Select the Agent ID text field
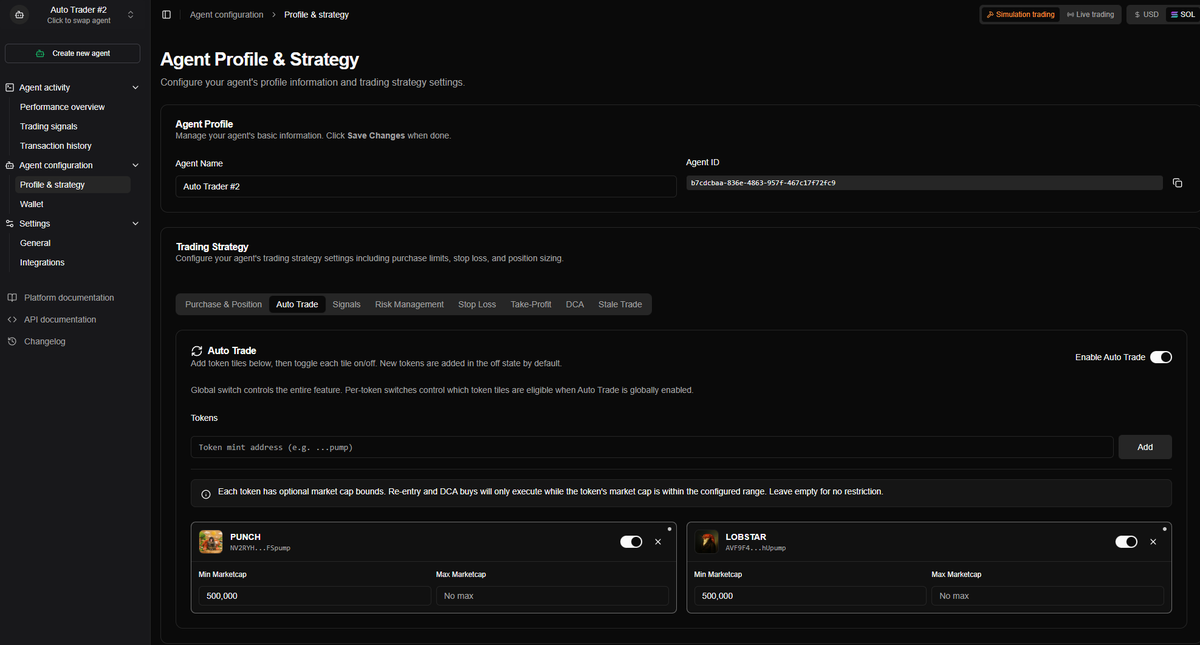This screenshot has height=645, width=1200. [924, 183]
